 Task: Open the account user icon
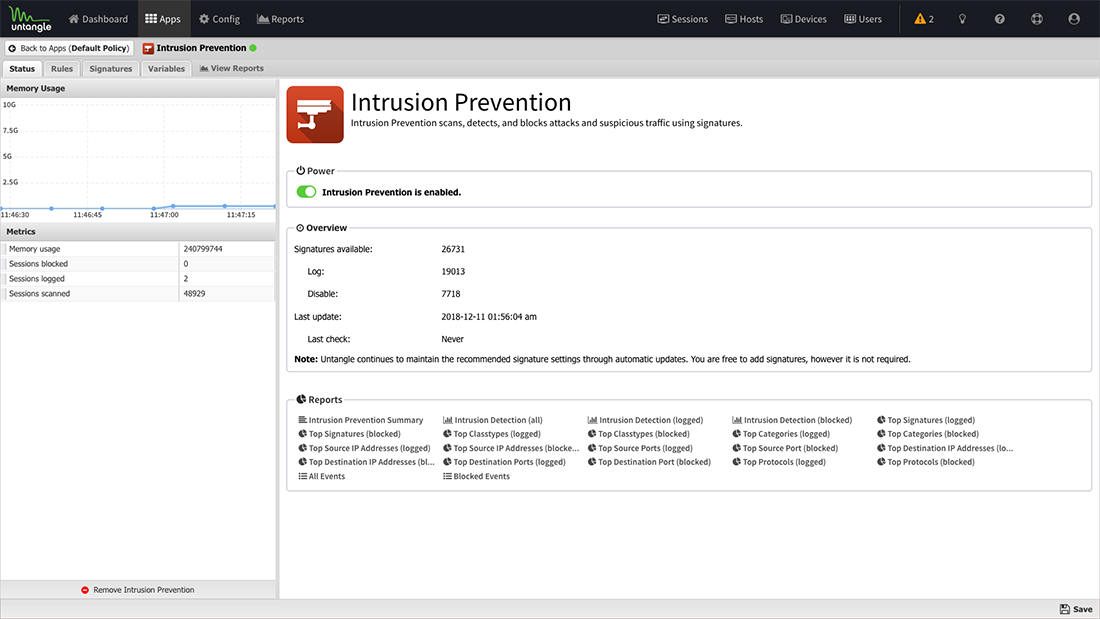[x=1074, y=19]
